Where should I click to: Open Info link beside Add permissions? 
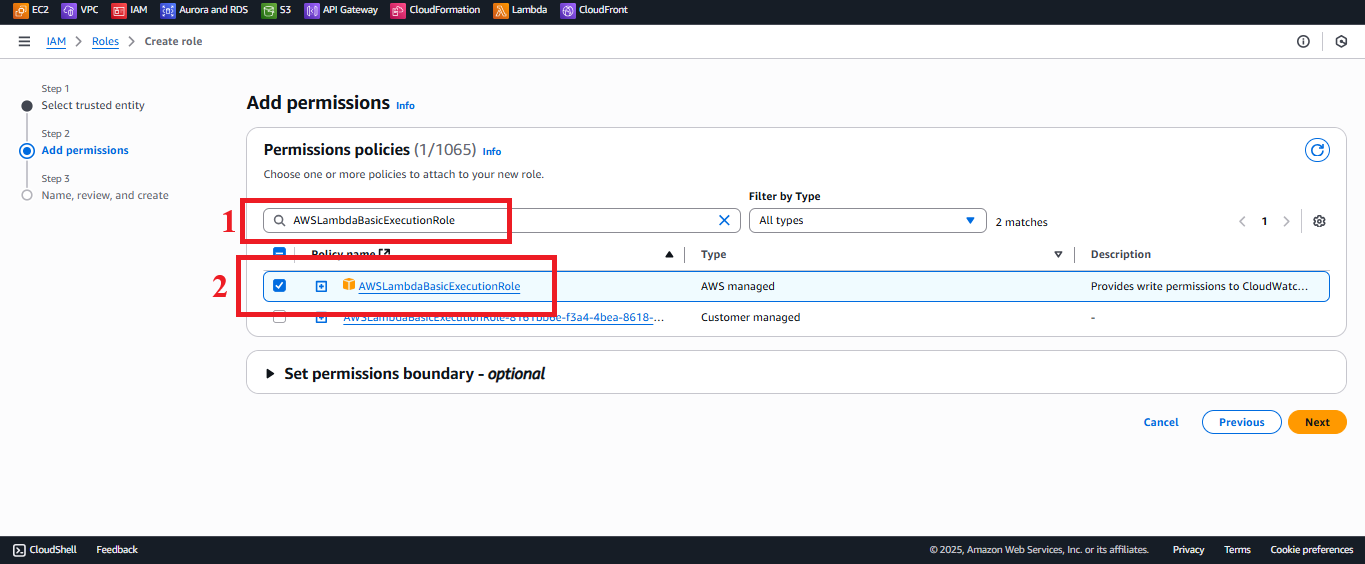405,105
